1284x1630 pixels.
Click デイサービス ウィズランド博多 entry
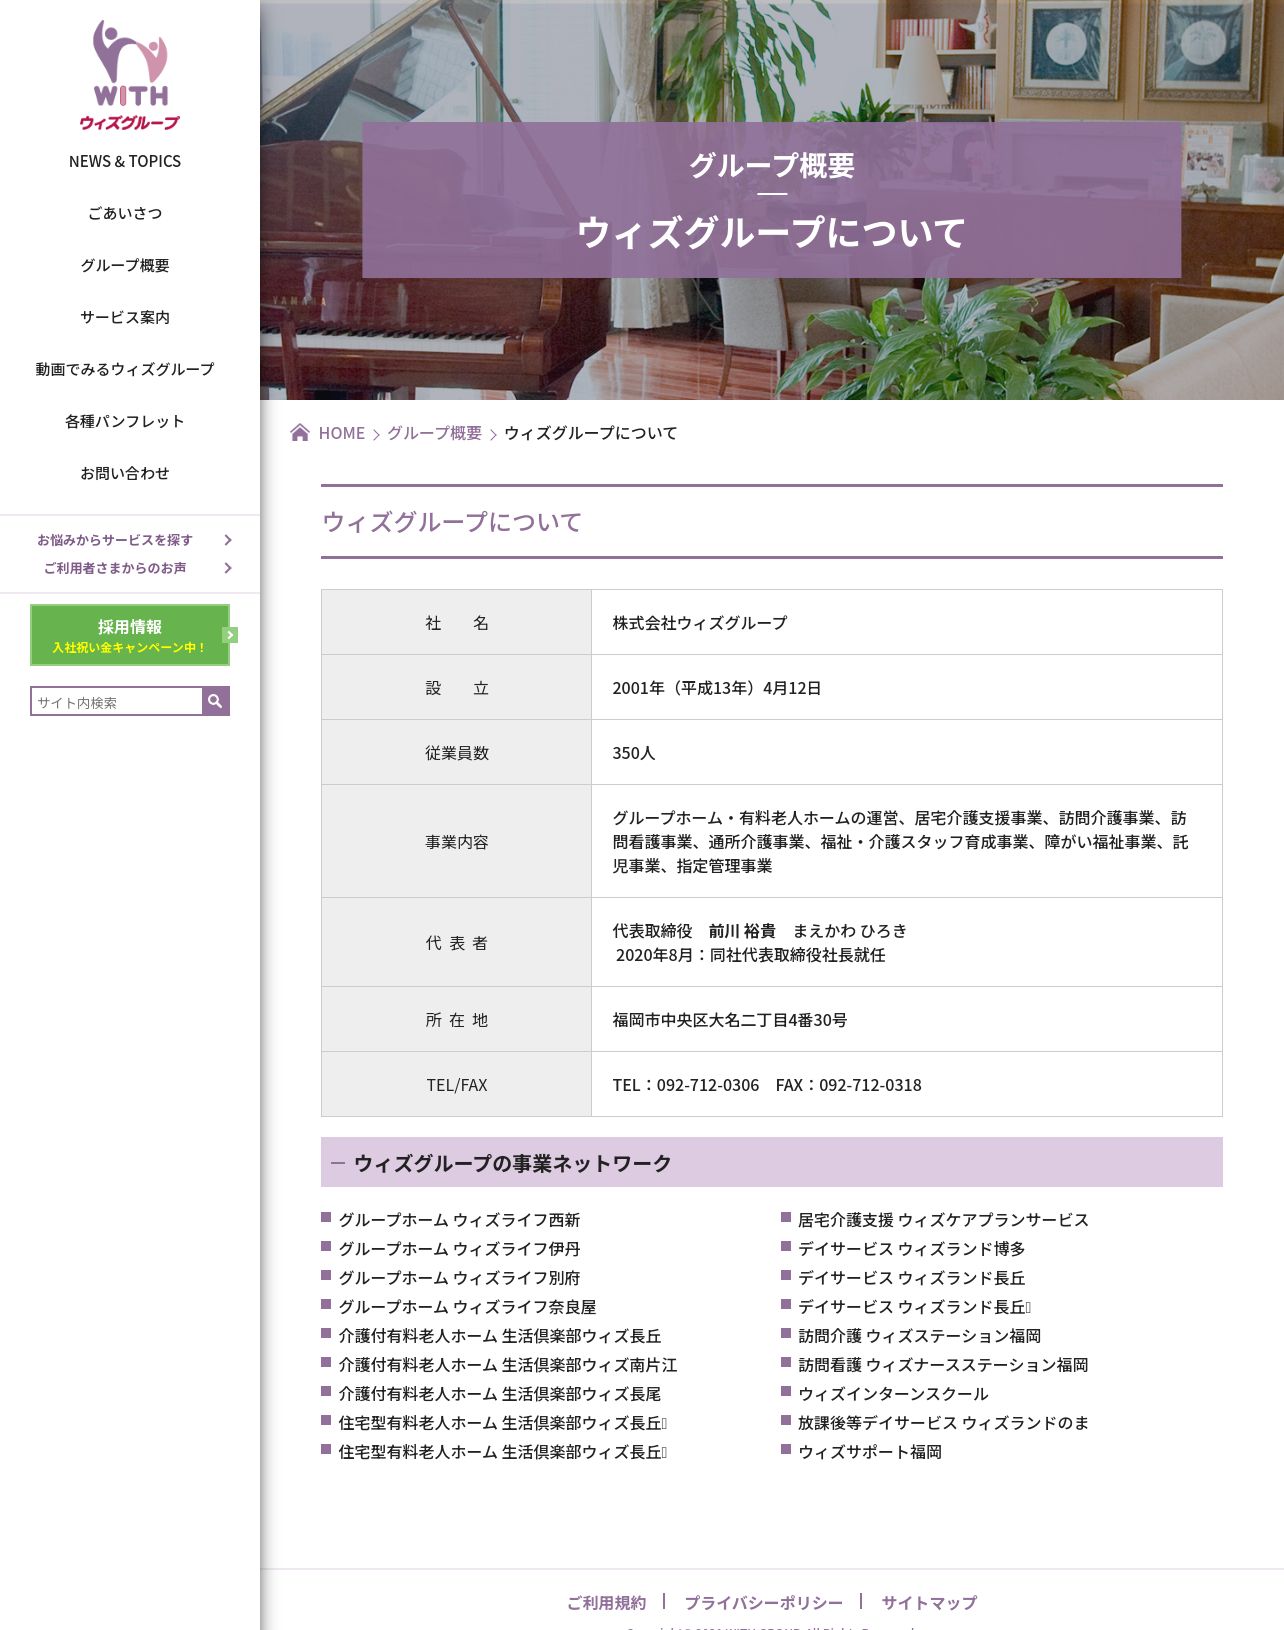pos(911,1249)
